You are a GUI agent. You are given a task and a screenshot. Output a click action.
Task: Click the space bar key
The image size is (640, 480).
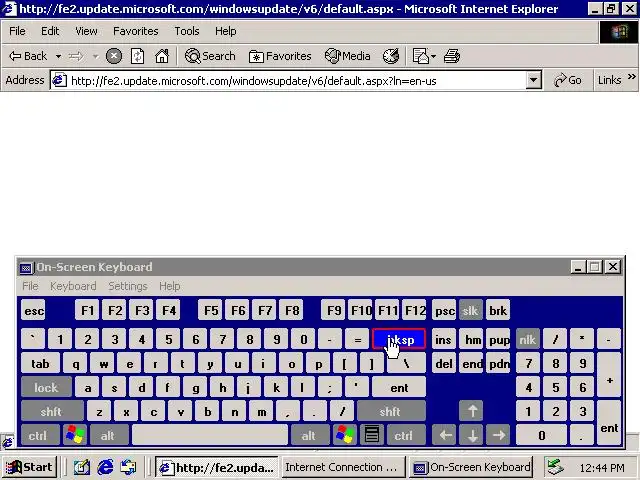209,435
